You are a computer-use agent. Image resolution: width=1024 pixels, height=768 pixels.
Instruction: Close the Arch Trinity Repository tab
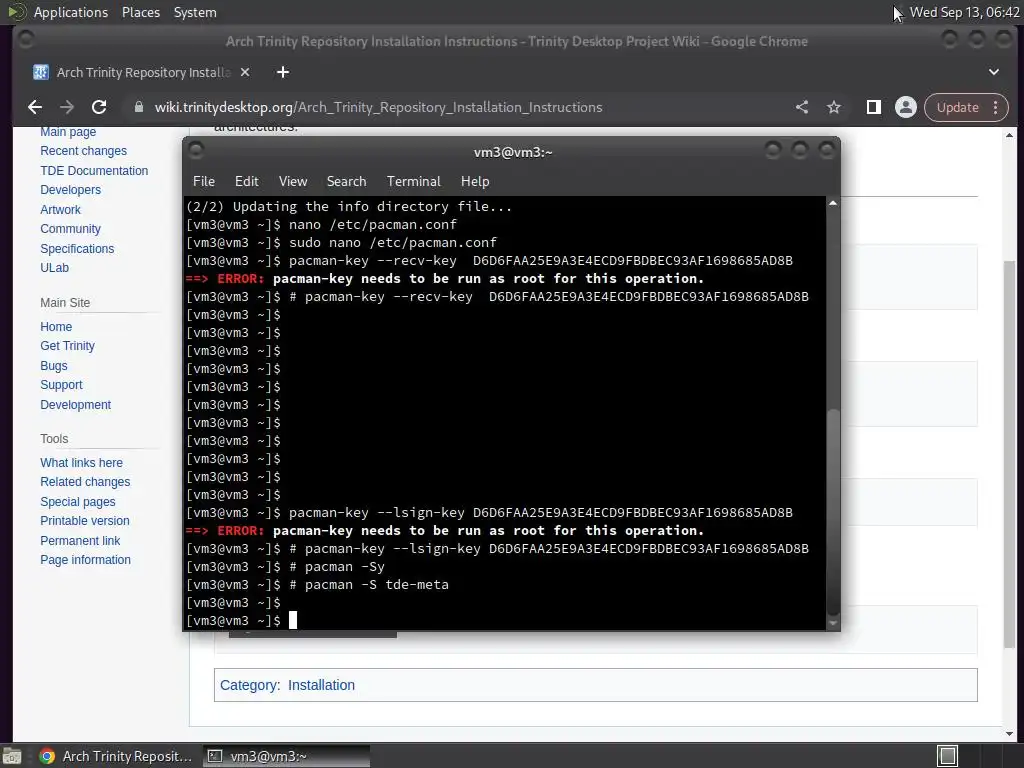coord(245,72)
